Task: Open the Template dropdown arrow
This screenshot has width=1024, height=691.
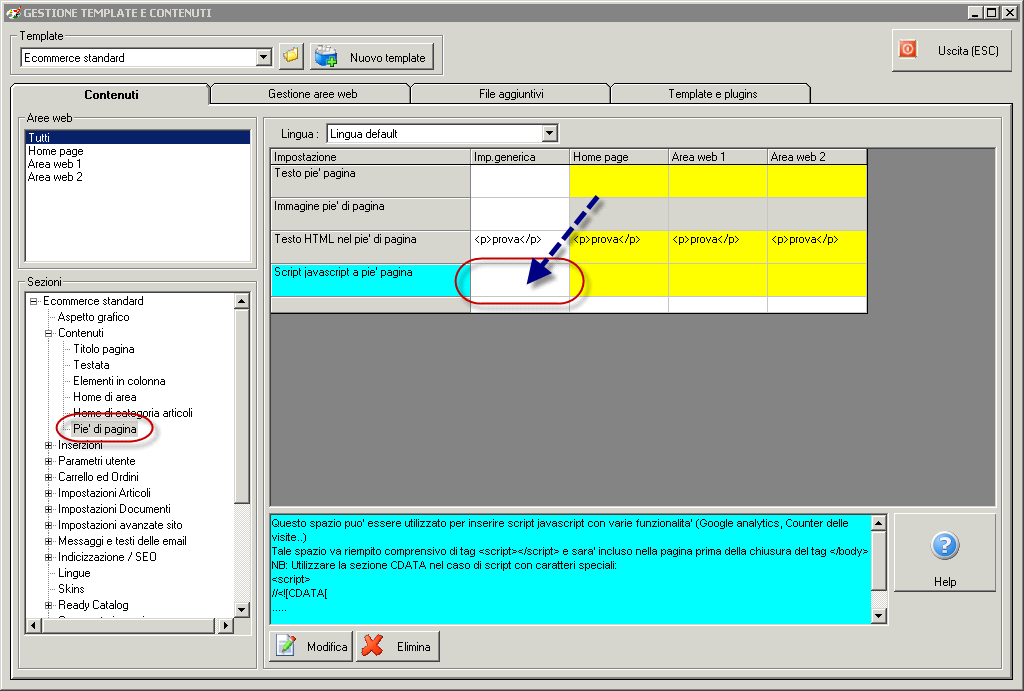Action: (263, 57)
